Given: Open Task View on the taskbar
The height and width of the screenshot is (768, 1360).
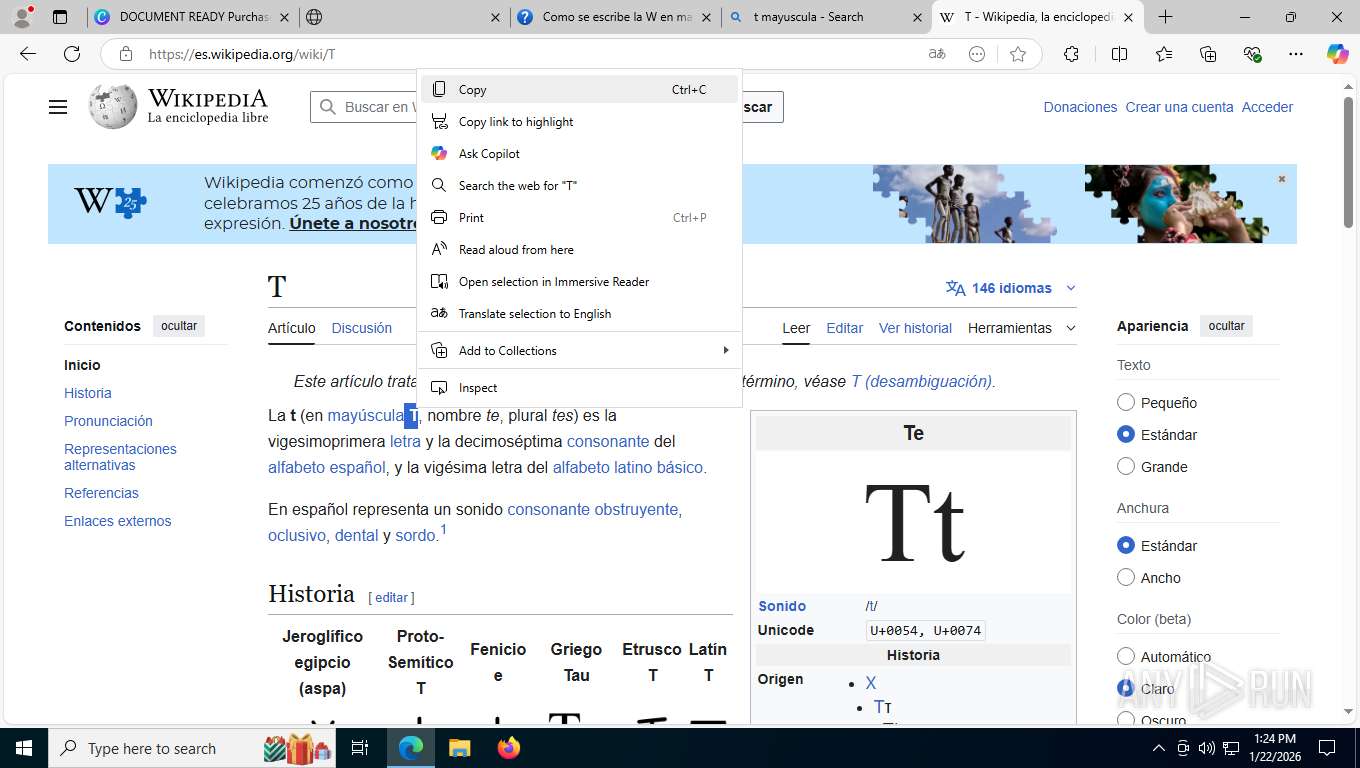Looking at the screenshot, I should 360,748.
